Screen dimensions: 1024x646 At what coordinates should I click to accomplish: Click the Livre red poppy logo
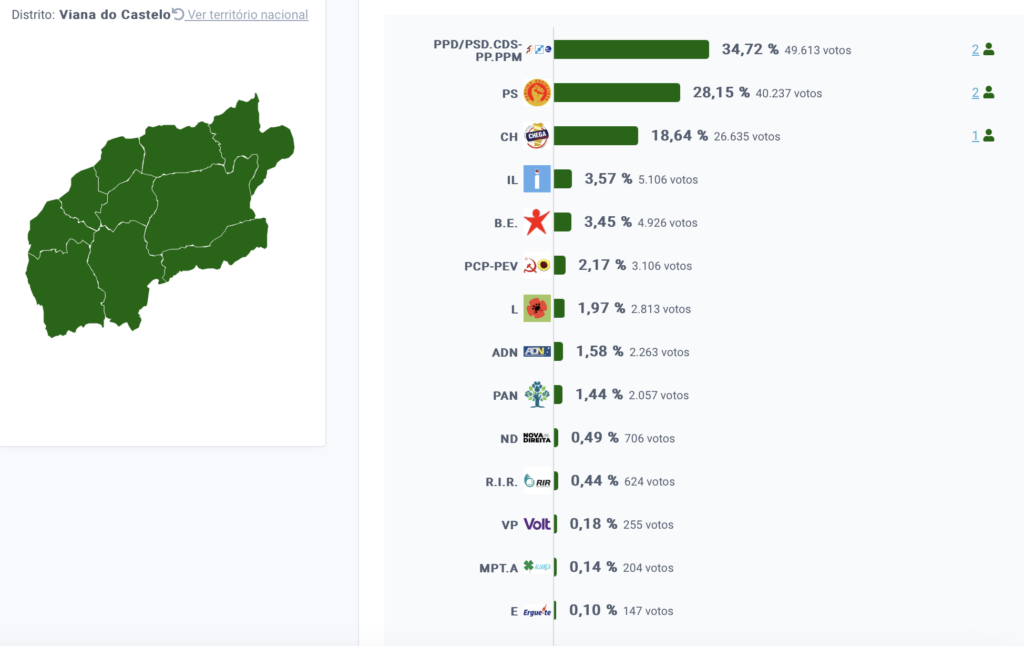pos(537,308)
